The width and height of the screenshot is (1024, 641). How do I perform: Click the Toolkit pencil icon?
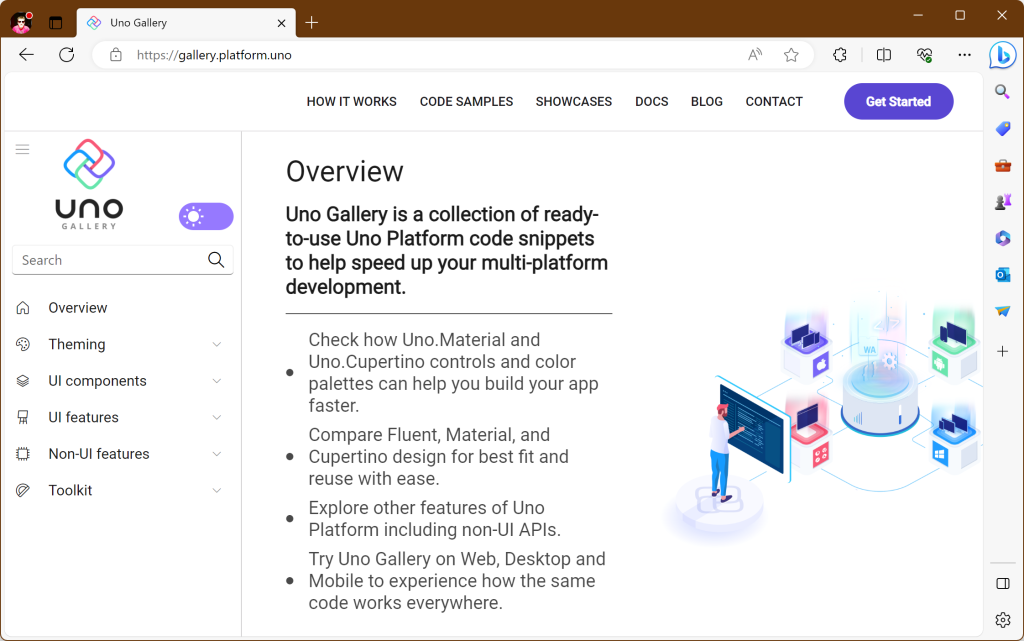click(x=24, y=490)
